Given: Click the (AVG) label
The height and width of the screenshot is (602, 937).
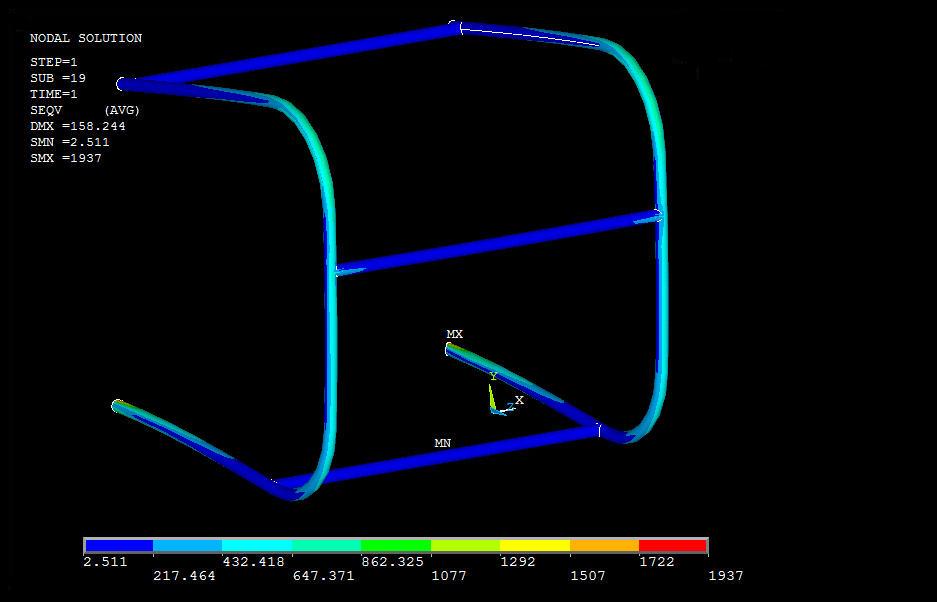Looking at the screenshot, I should click(122, 111).
